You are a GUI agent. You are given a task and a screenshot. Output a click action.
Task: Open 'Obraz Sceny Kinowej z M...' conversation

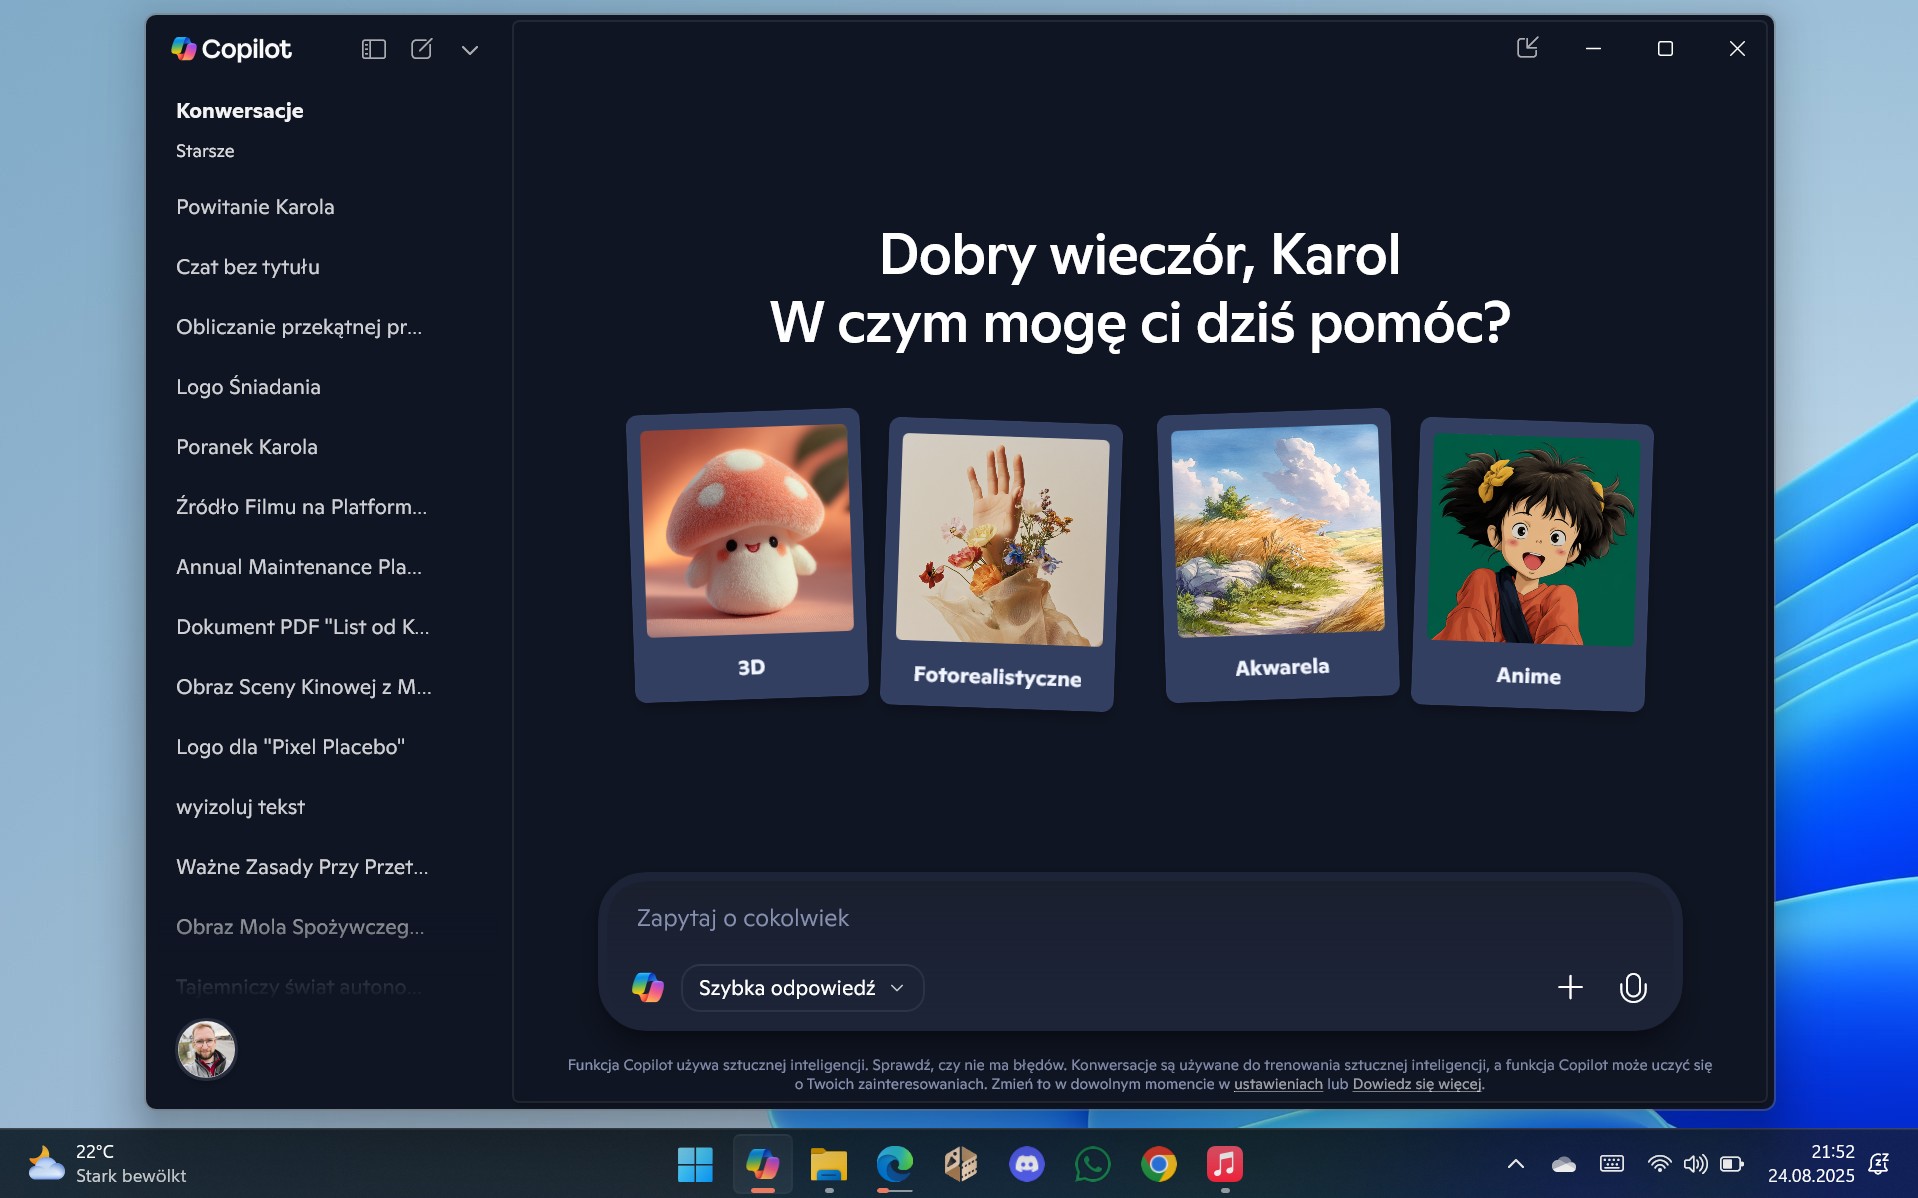pyautogui.click(x=304, y=687)
